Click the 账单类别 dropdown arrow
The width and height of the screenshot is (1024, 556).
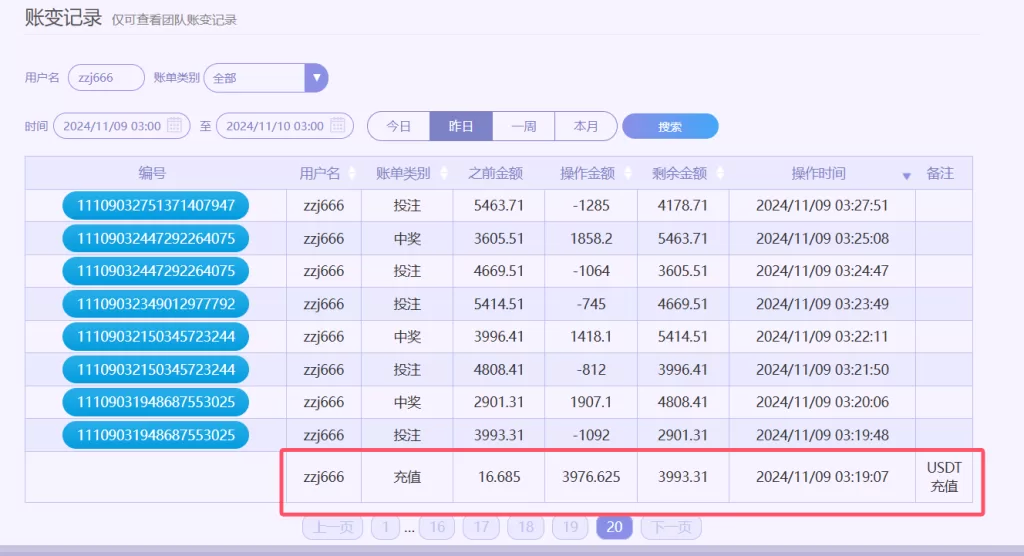(316, 78)
